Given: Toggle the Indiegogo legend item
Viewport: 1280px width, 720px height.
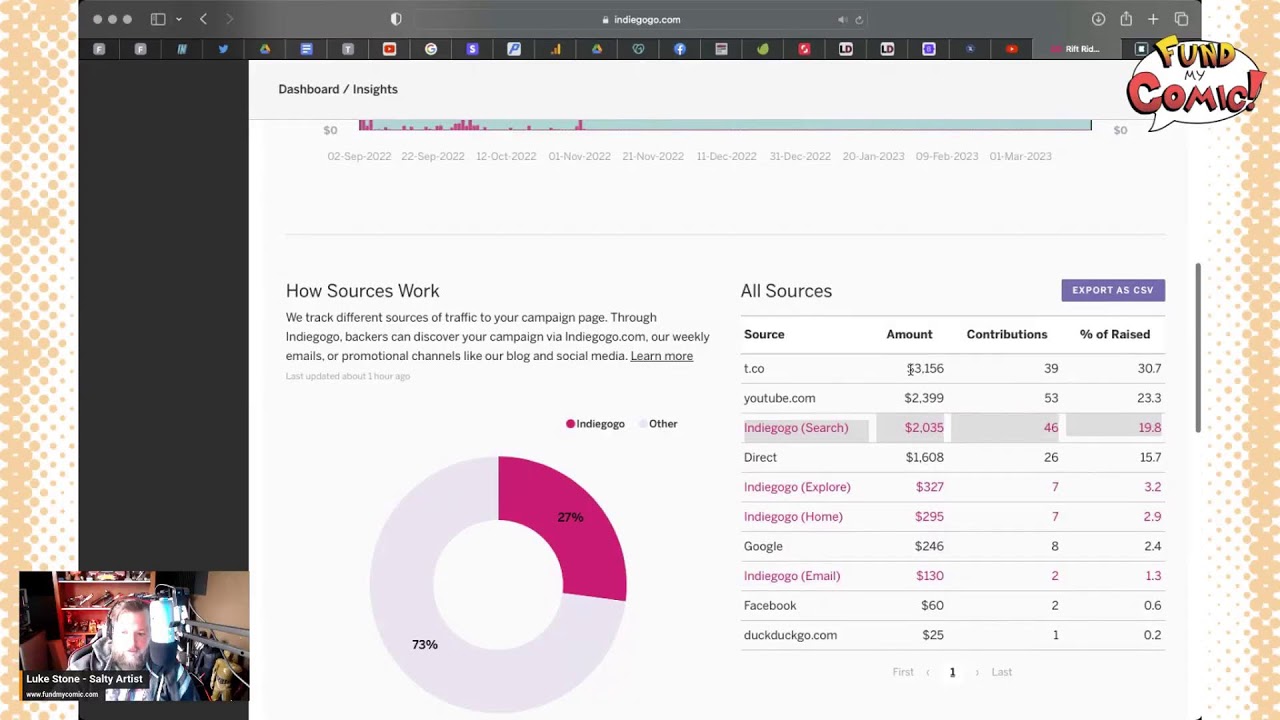Looking at the screenshot, I should (595, 424).
